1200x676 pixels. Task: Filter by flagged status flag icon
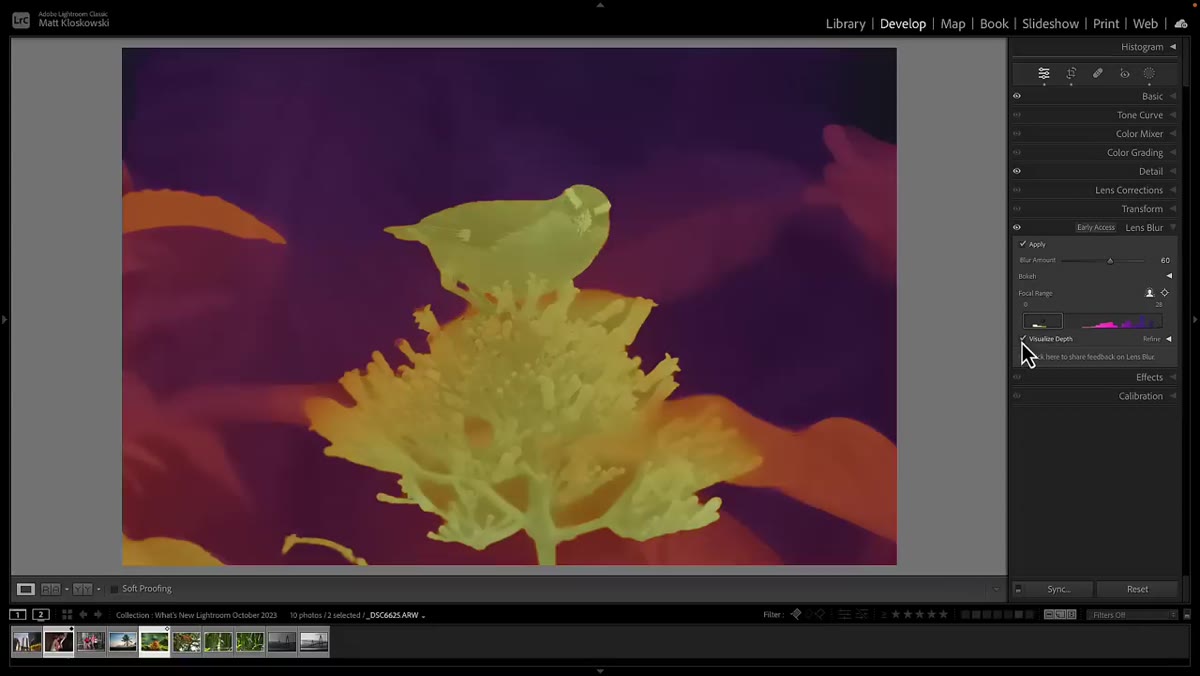(x=796, y=614)
